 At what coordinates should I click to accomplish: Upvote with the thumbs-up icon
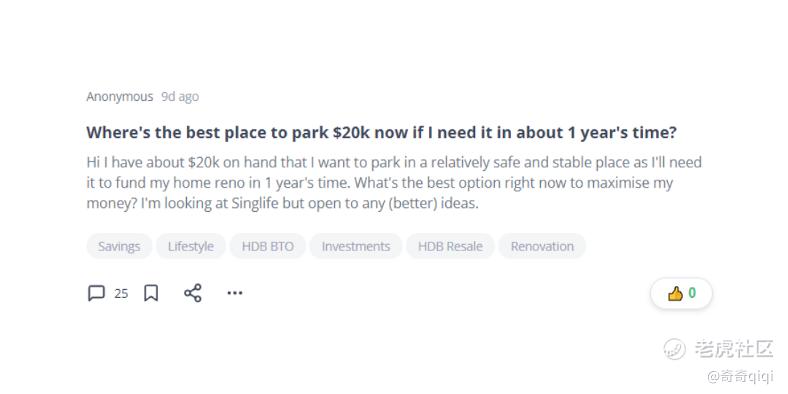tap(675, 293)
